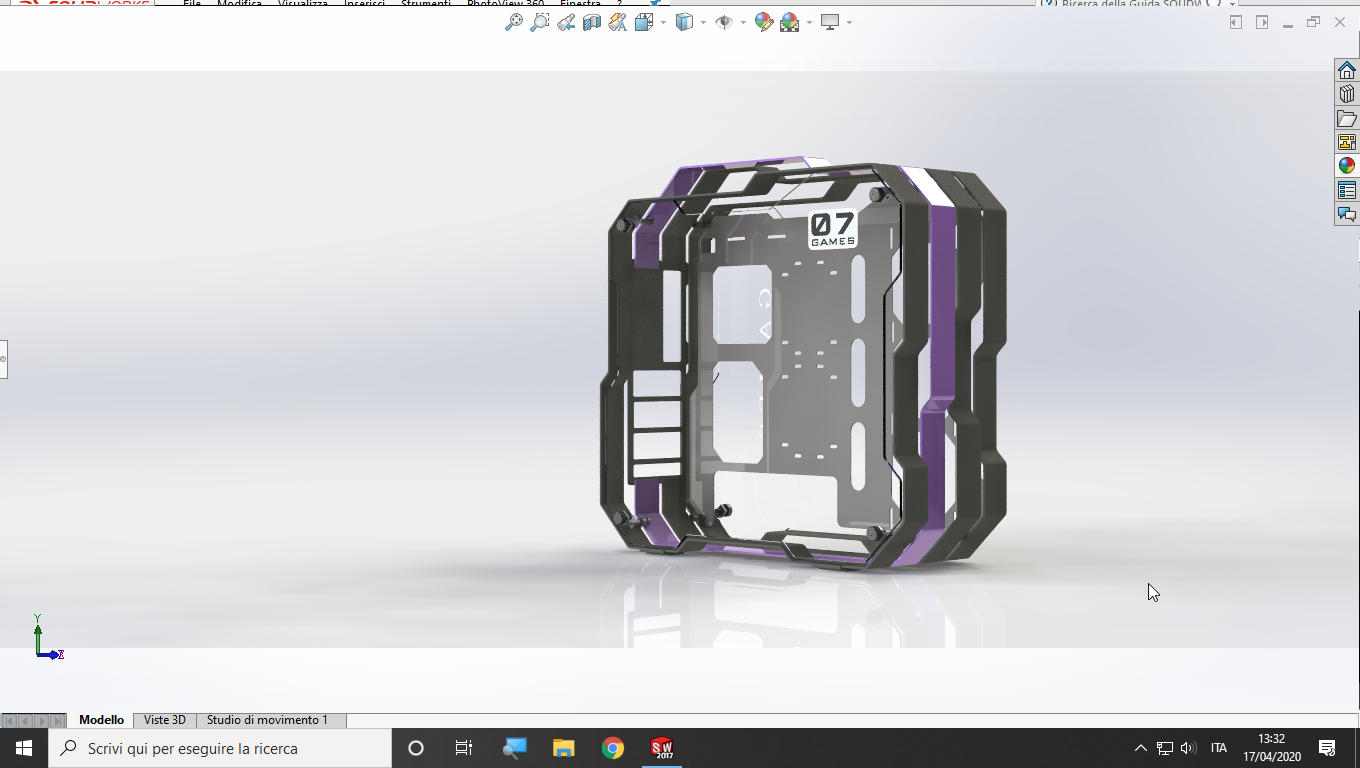Open the Strumenti menu

point(425,4)
